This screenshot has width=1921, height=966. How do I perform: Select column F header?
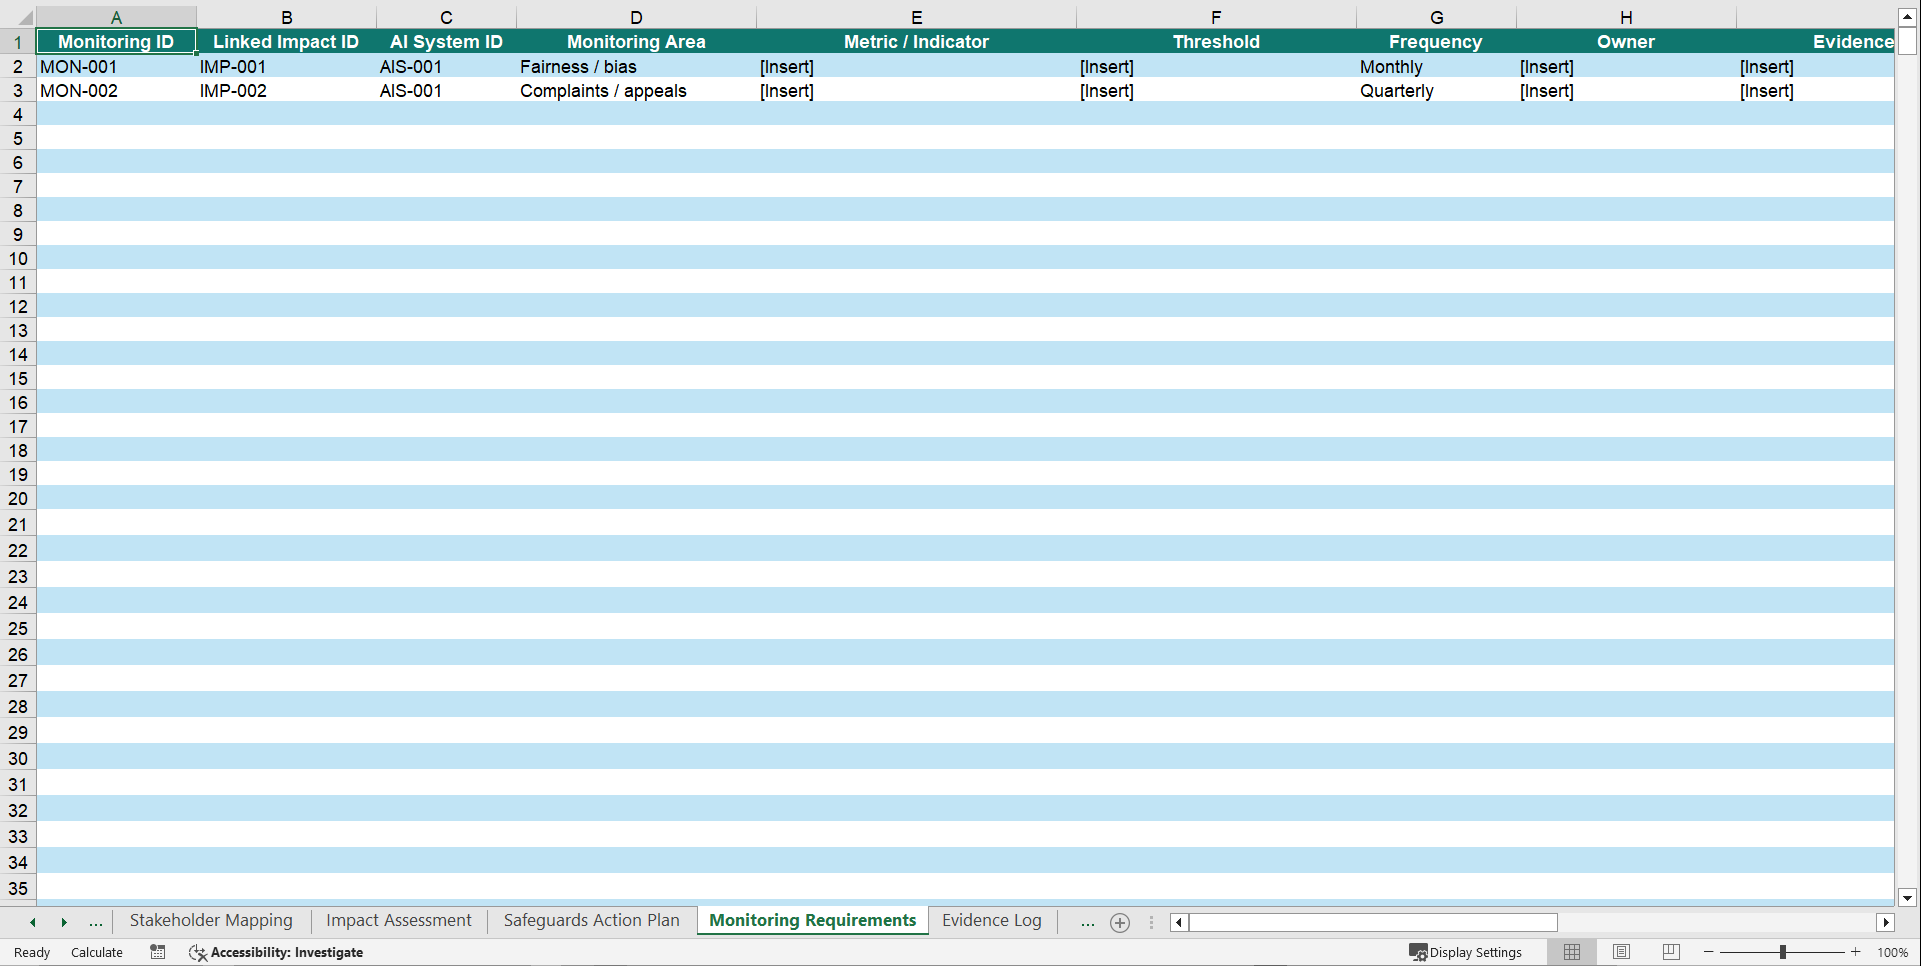(x=1216, y=17)
